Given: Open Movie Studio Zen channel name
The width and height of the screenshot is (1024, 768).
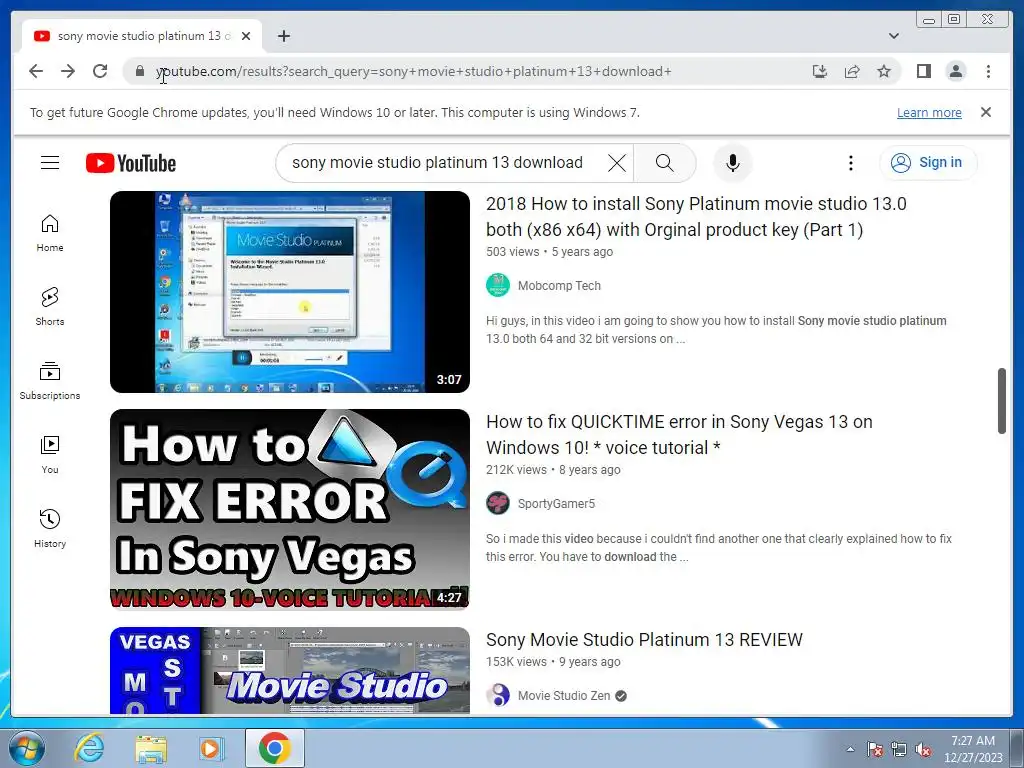Looking at the screenshot, I should coord(564,696).
